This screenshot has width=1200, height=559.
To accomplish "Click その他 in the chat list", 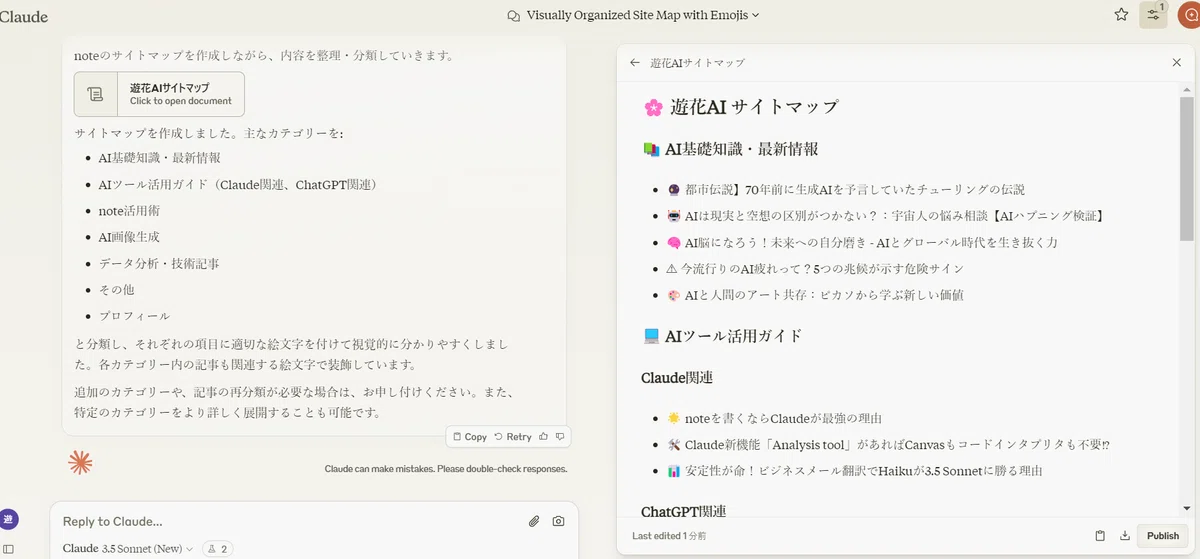I will tap(116, 289).
